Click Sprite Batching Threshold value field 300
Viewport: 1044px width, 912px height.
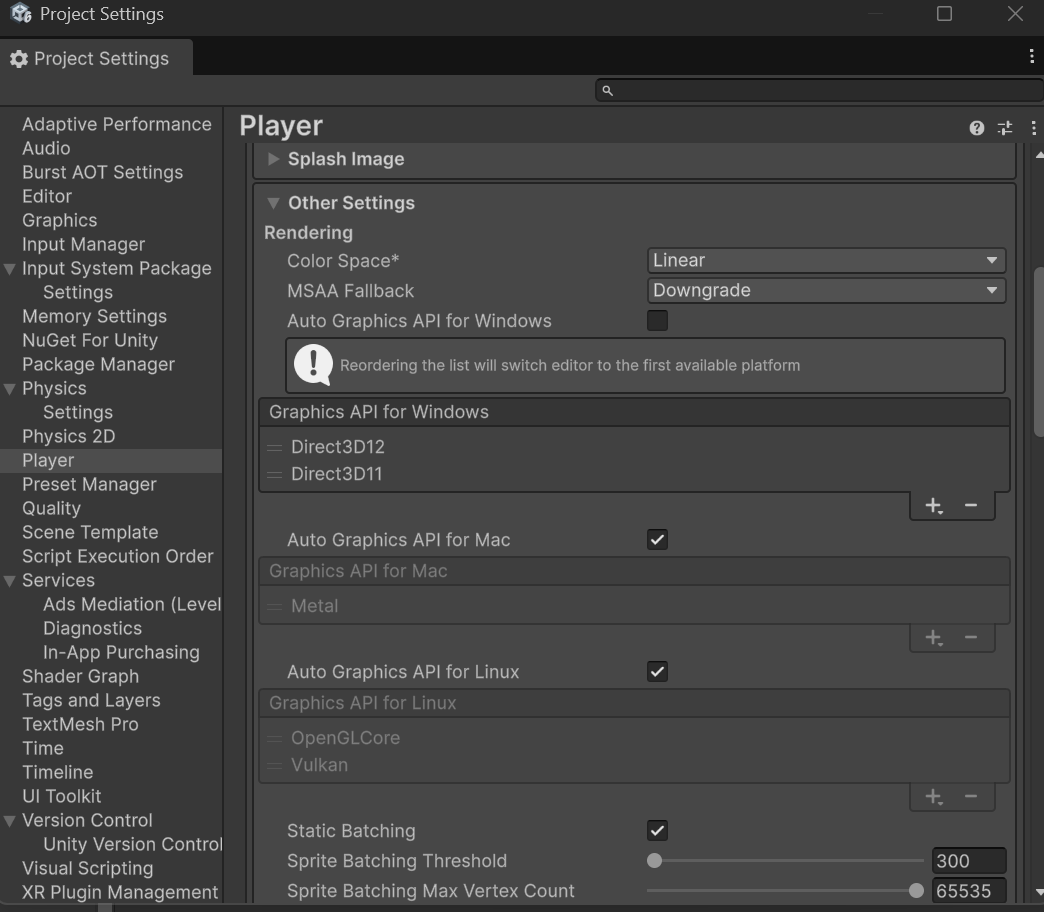pos(969,861)
